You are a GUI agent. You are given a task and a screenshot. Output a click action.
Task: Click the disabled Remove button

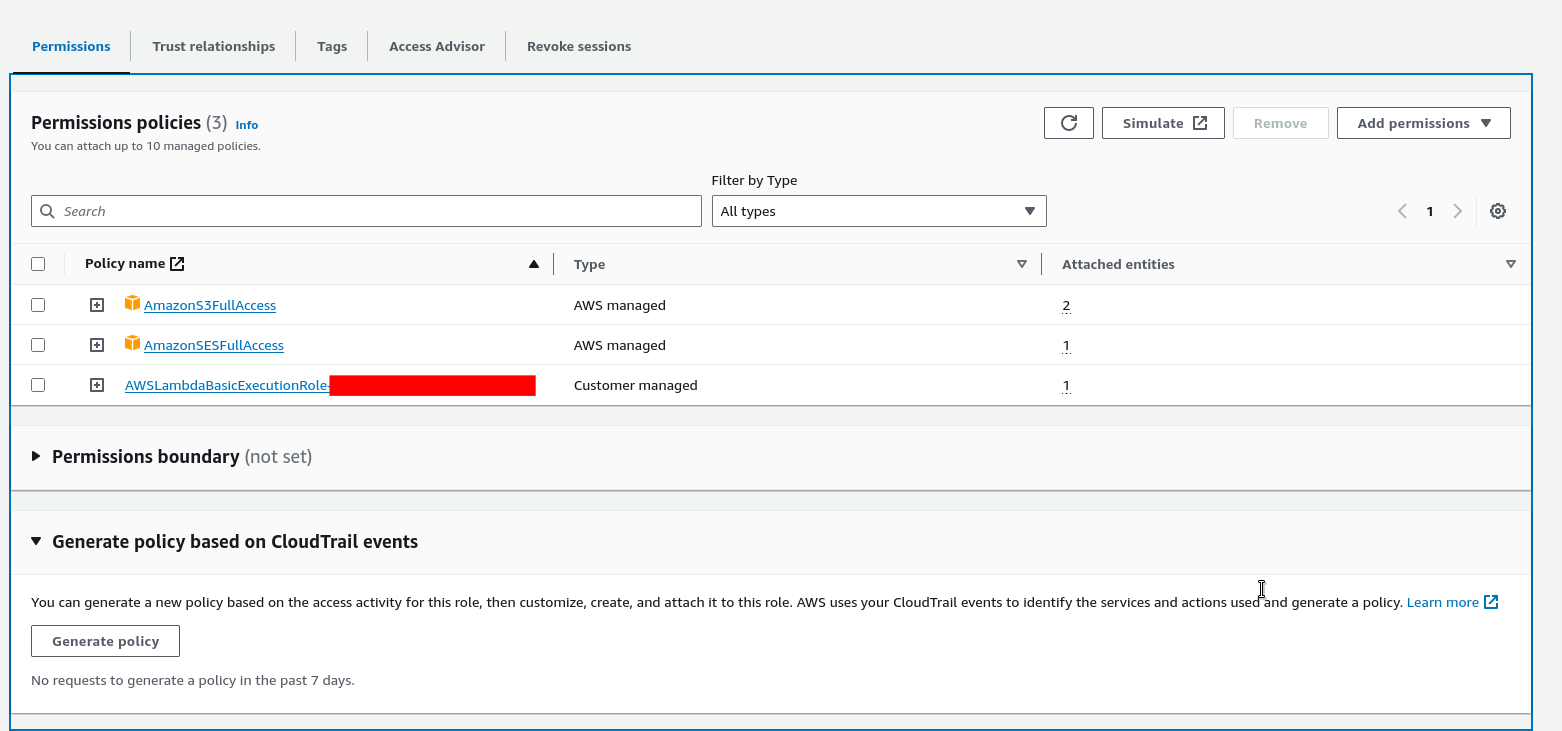1280,123
